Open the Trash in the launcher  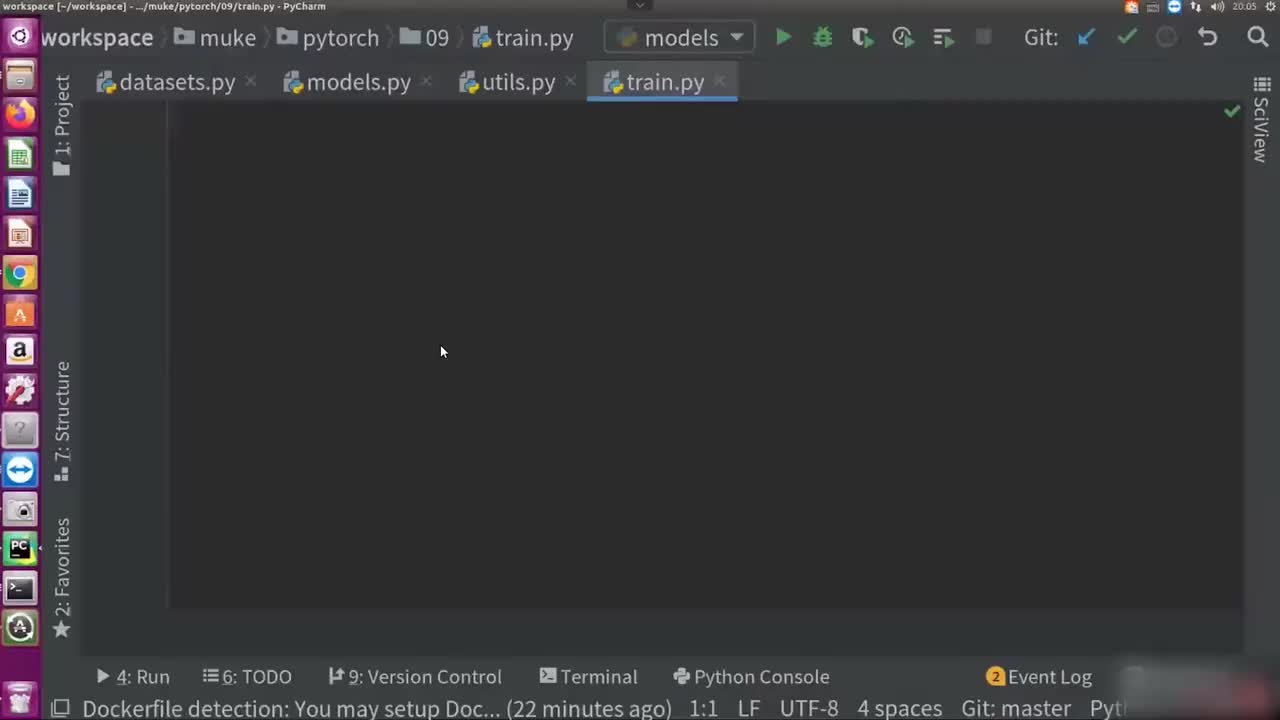[20, 697]
